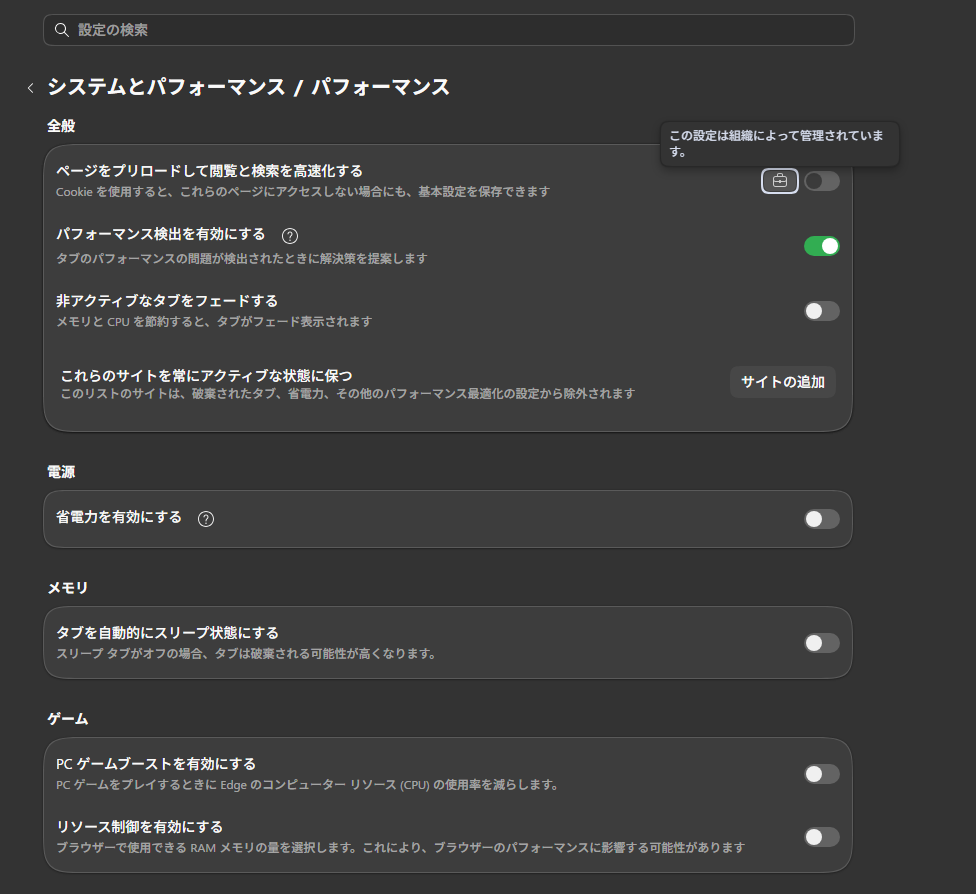
Task: Click the スリープ タブがオフの場合 description
Action: click(246, 654)
